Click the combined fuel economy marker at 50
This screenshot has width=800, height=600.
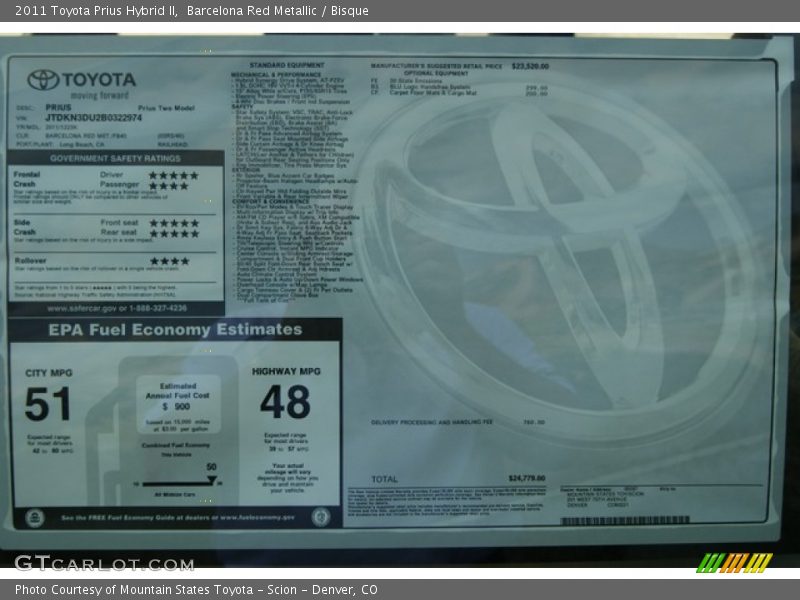pos(211,479)
